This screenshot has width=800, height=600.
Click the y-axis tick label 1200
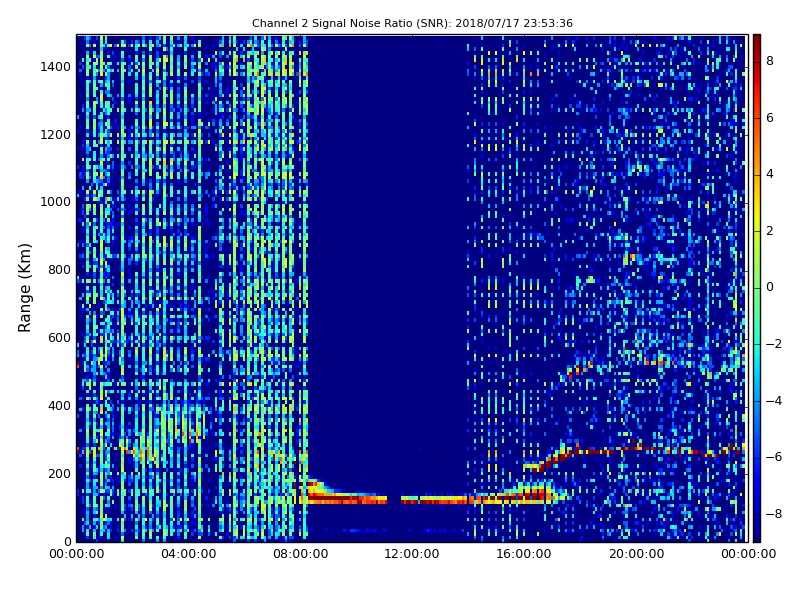[x=56, y=135]
